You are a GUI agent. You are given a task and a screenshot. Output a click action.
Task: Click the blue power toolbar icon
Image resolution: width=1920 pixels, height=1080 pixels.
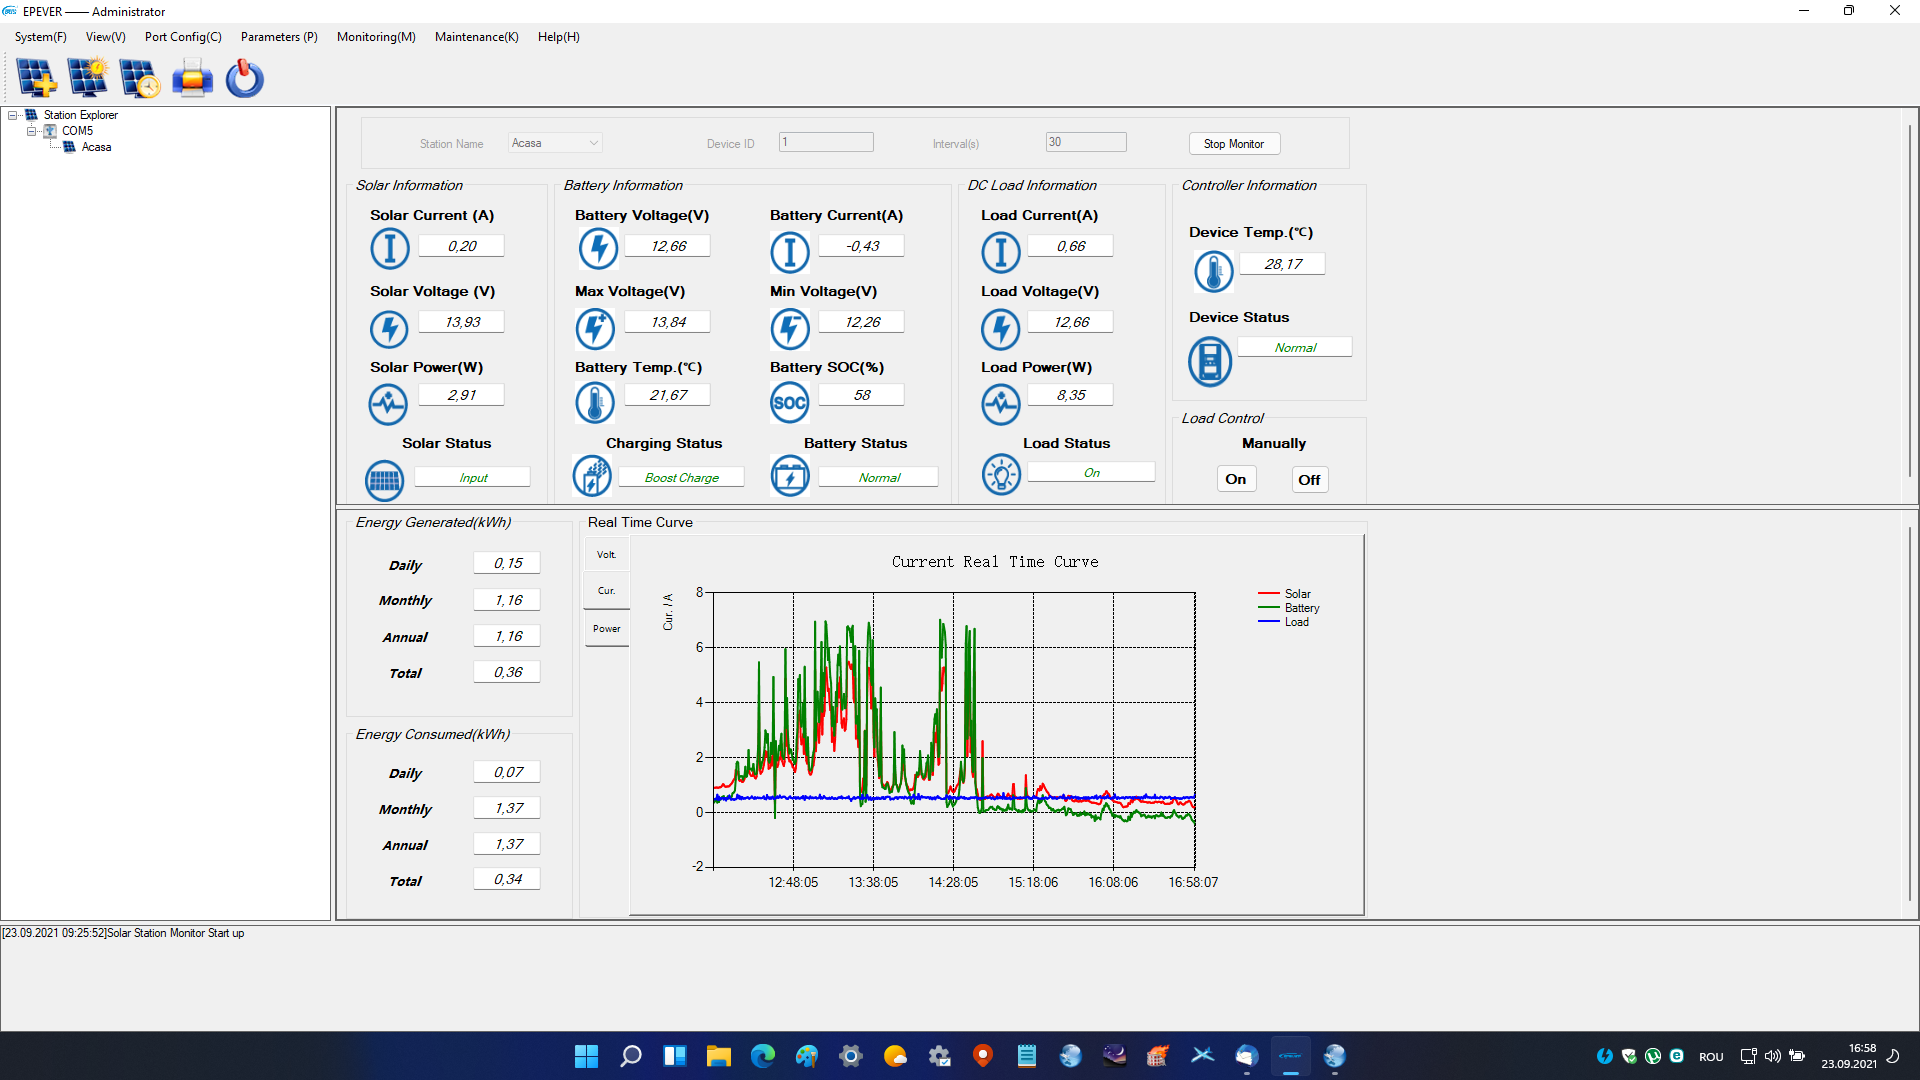click(244, 78)
